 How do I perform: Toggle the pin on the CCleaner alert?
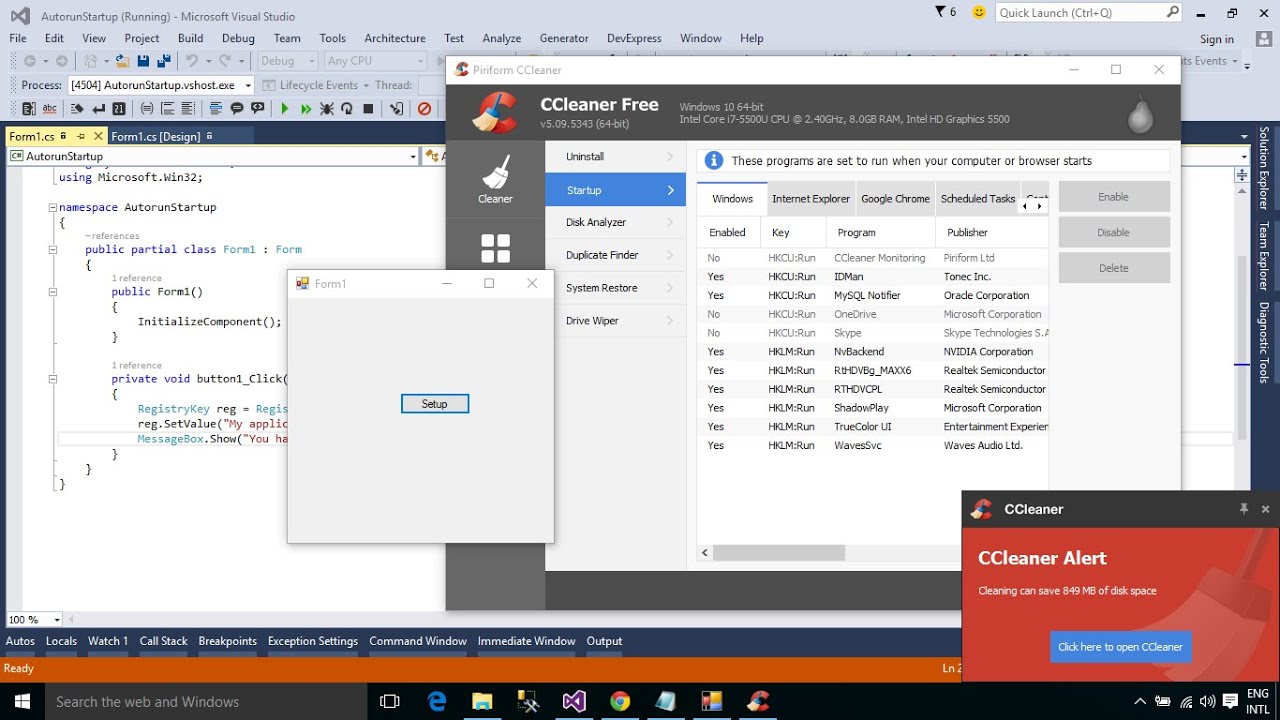tap(1244, 509)
